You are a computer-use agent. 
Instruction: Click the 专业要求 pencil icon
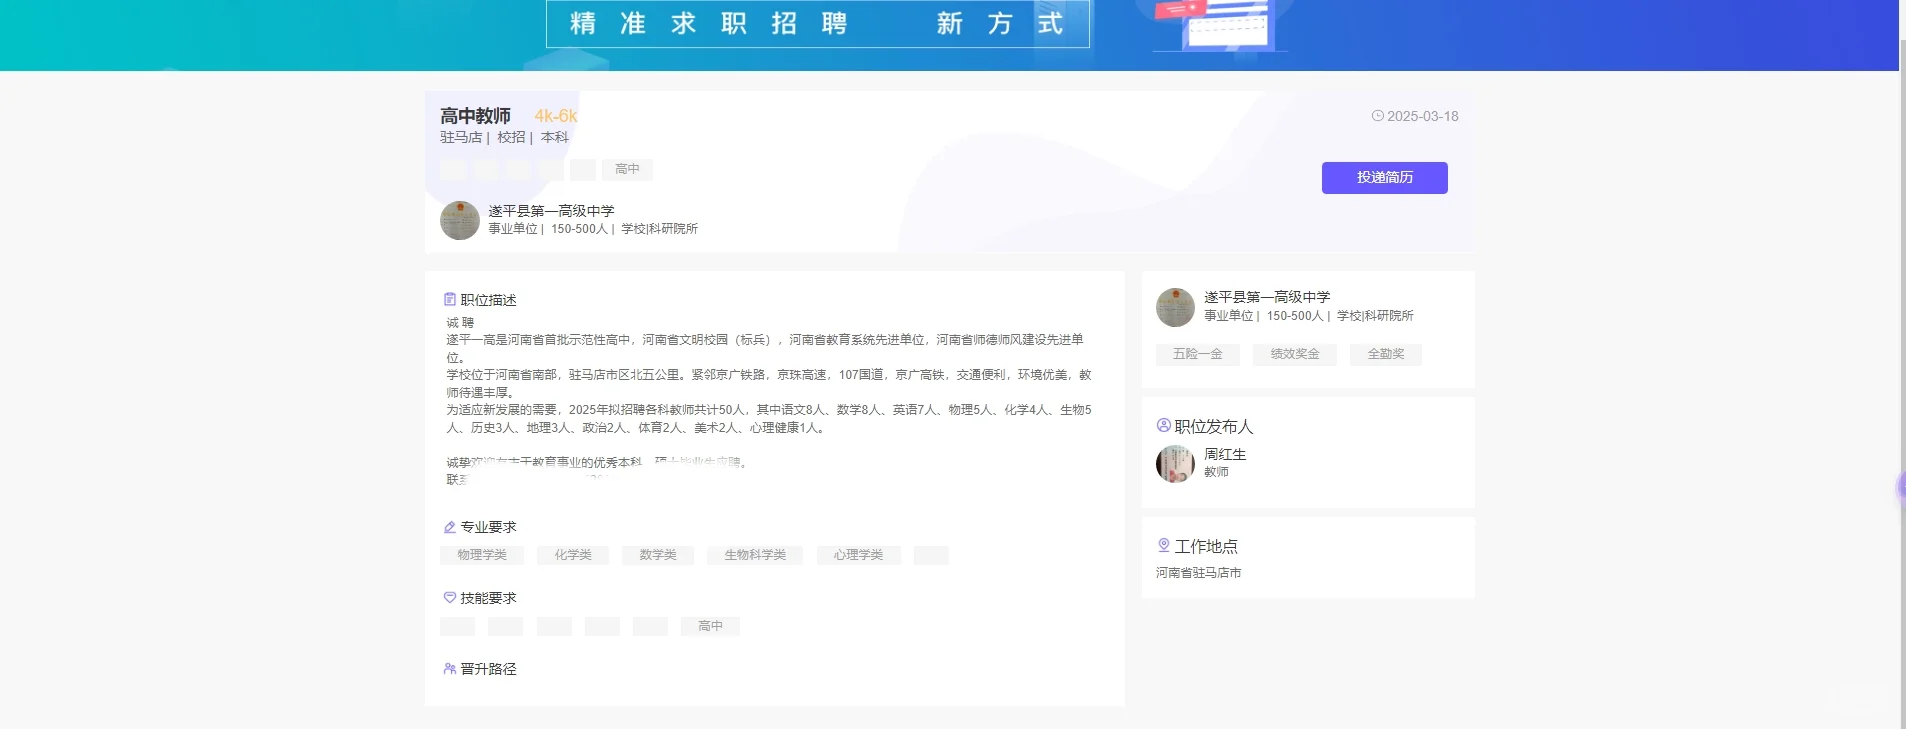click(x=450, y=526)
